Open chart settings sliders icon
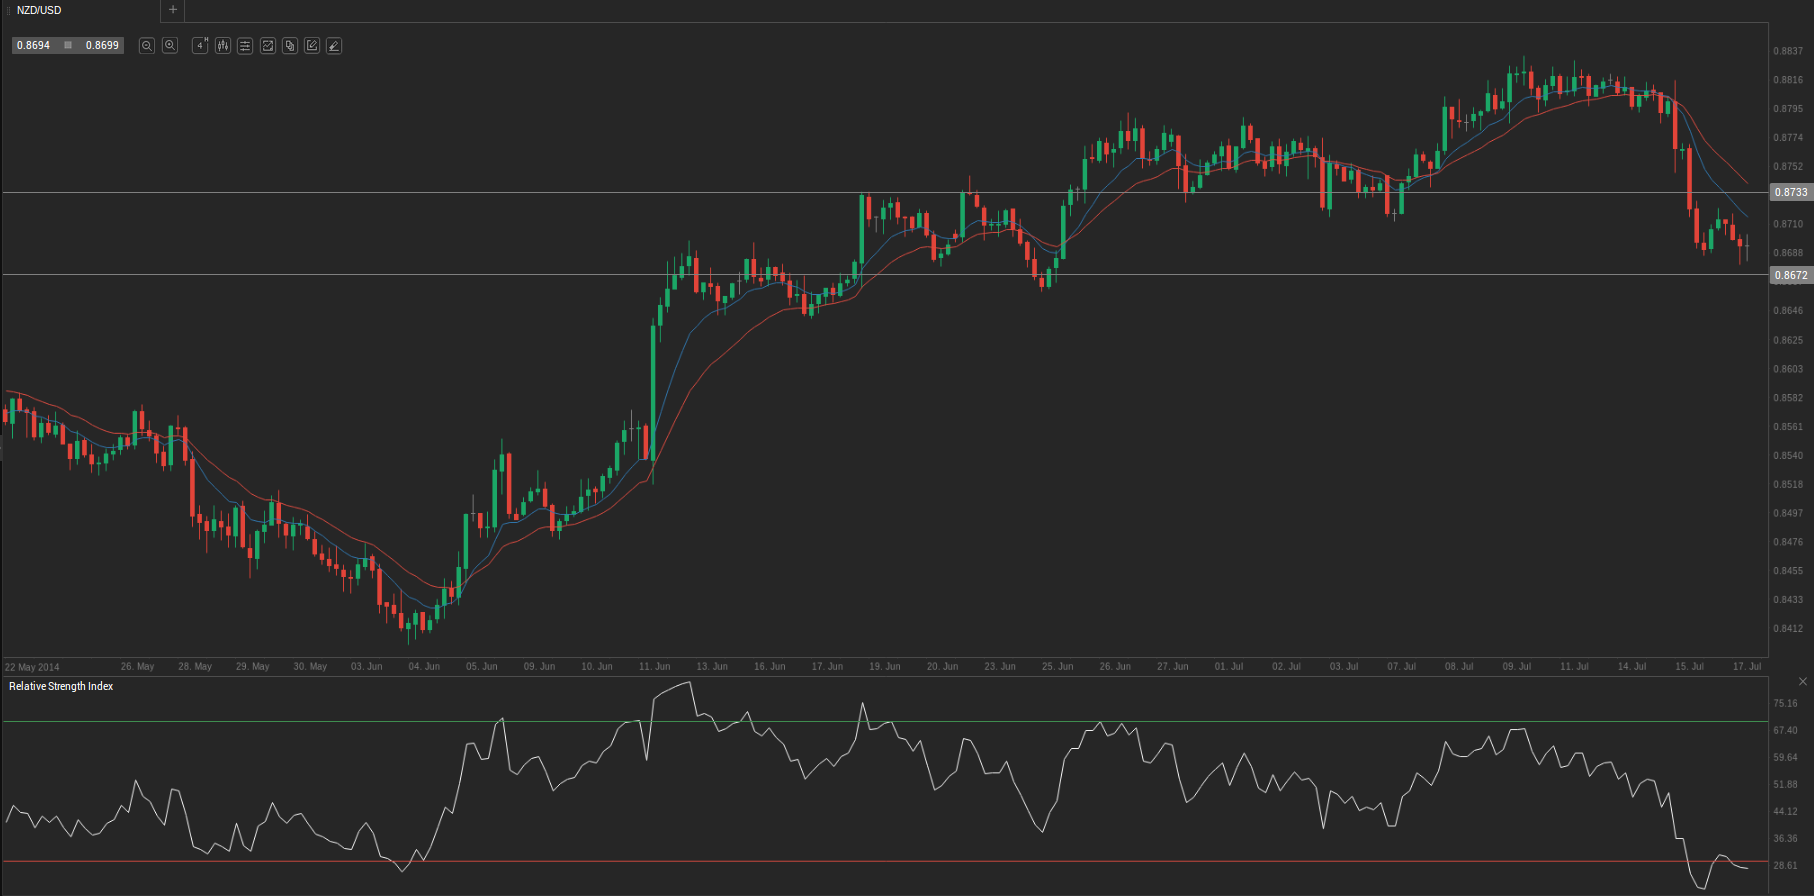1814x896 pixels. [x=245, y=46]
